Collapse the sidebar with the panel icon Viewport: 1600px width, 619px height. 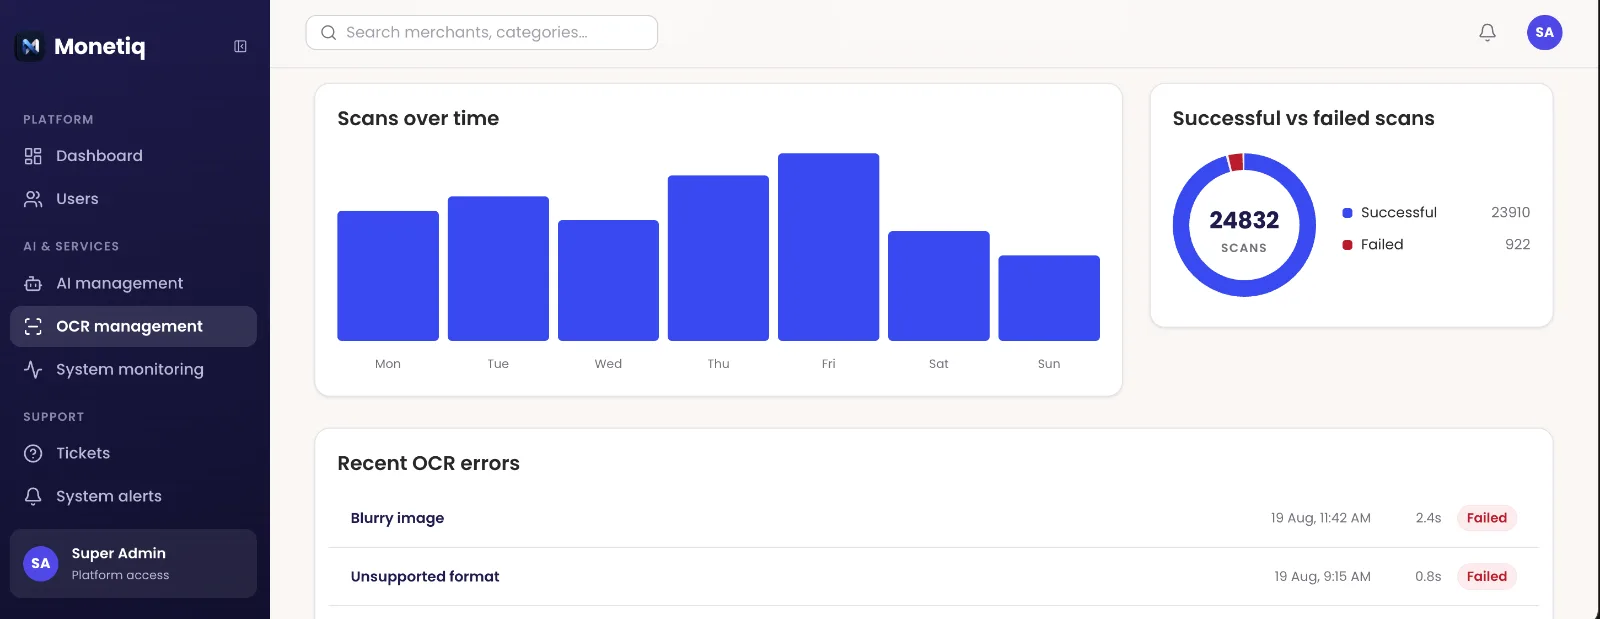click(x=240, y=46)
